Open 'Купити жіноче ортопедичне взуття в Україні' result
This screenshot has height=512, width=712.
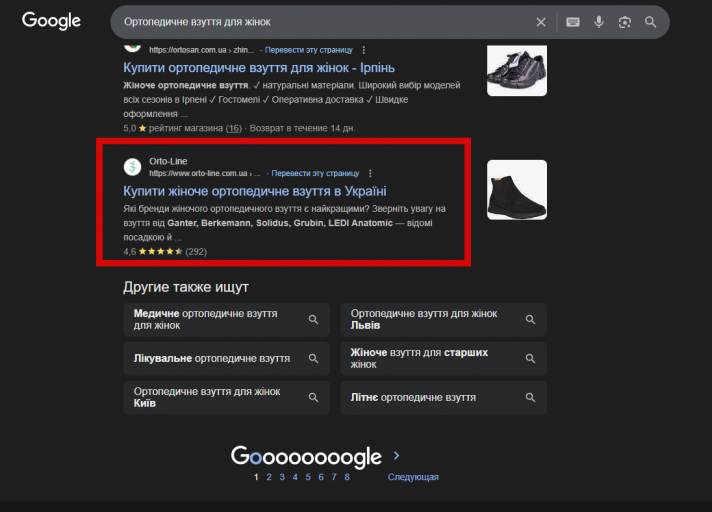(255, 191)
